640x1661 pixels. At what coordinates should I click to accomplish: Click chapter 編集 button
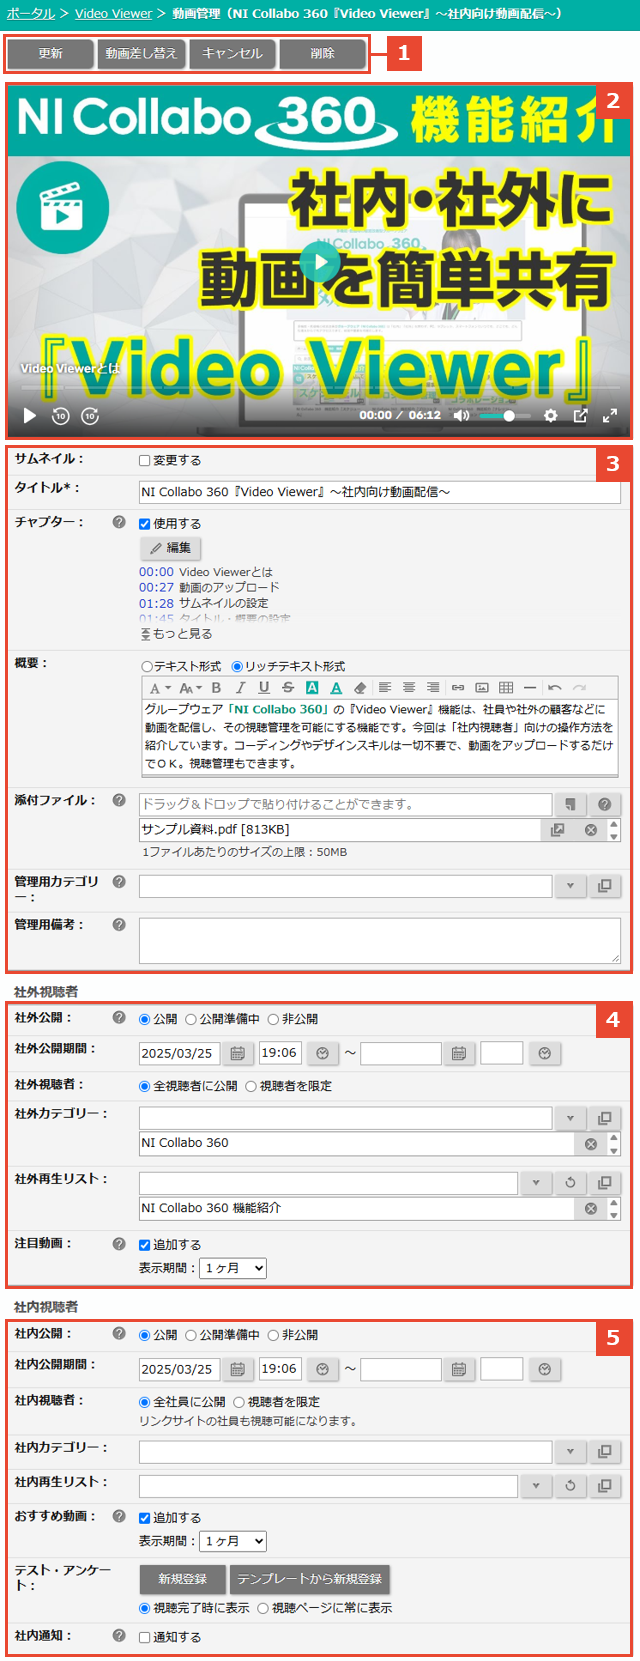[171, 548]
